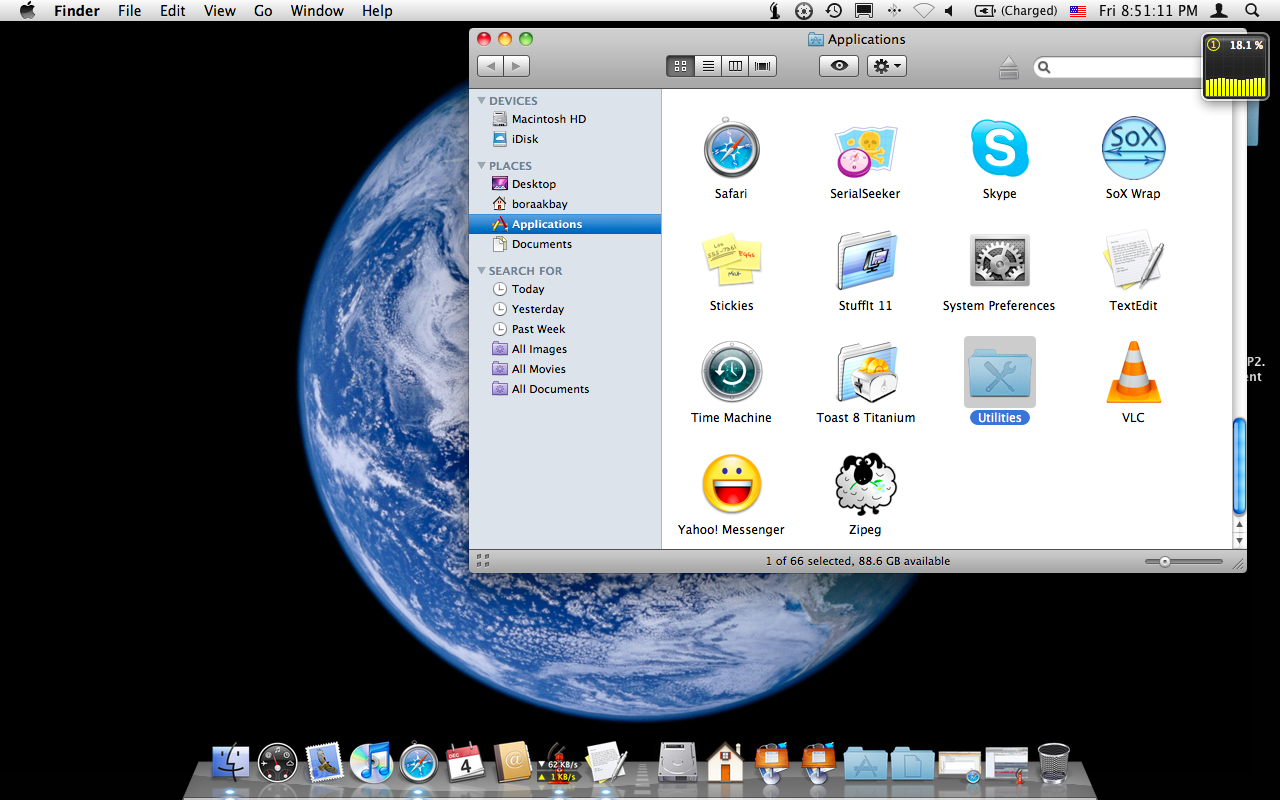Screen dimensions: 1280x800
Task: Select the StuffIt 11 folder icon
Action: (865, 261)
